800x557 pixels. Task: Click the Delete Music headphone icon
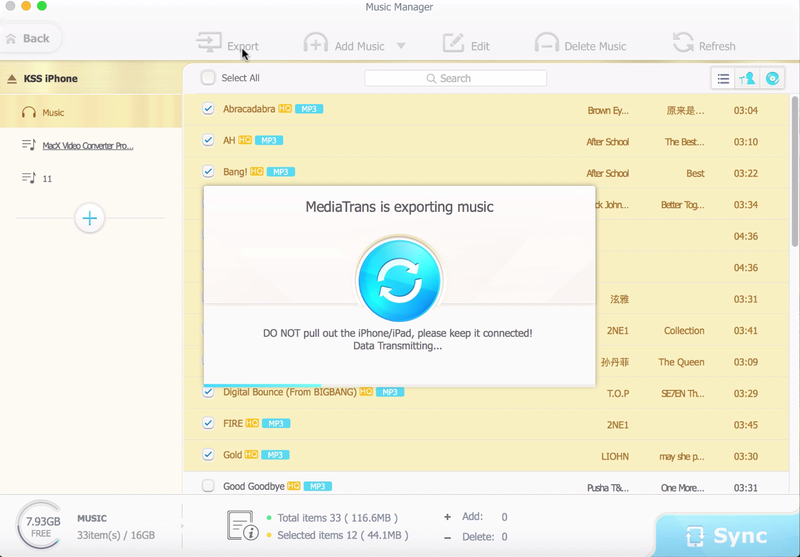pos(546,43)
